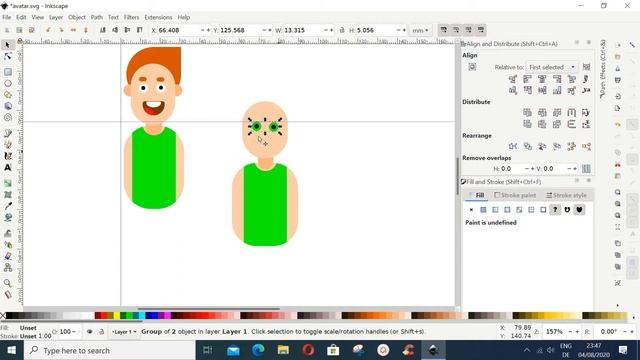Decrease zoom with minus stepper

571,332
